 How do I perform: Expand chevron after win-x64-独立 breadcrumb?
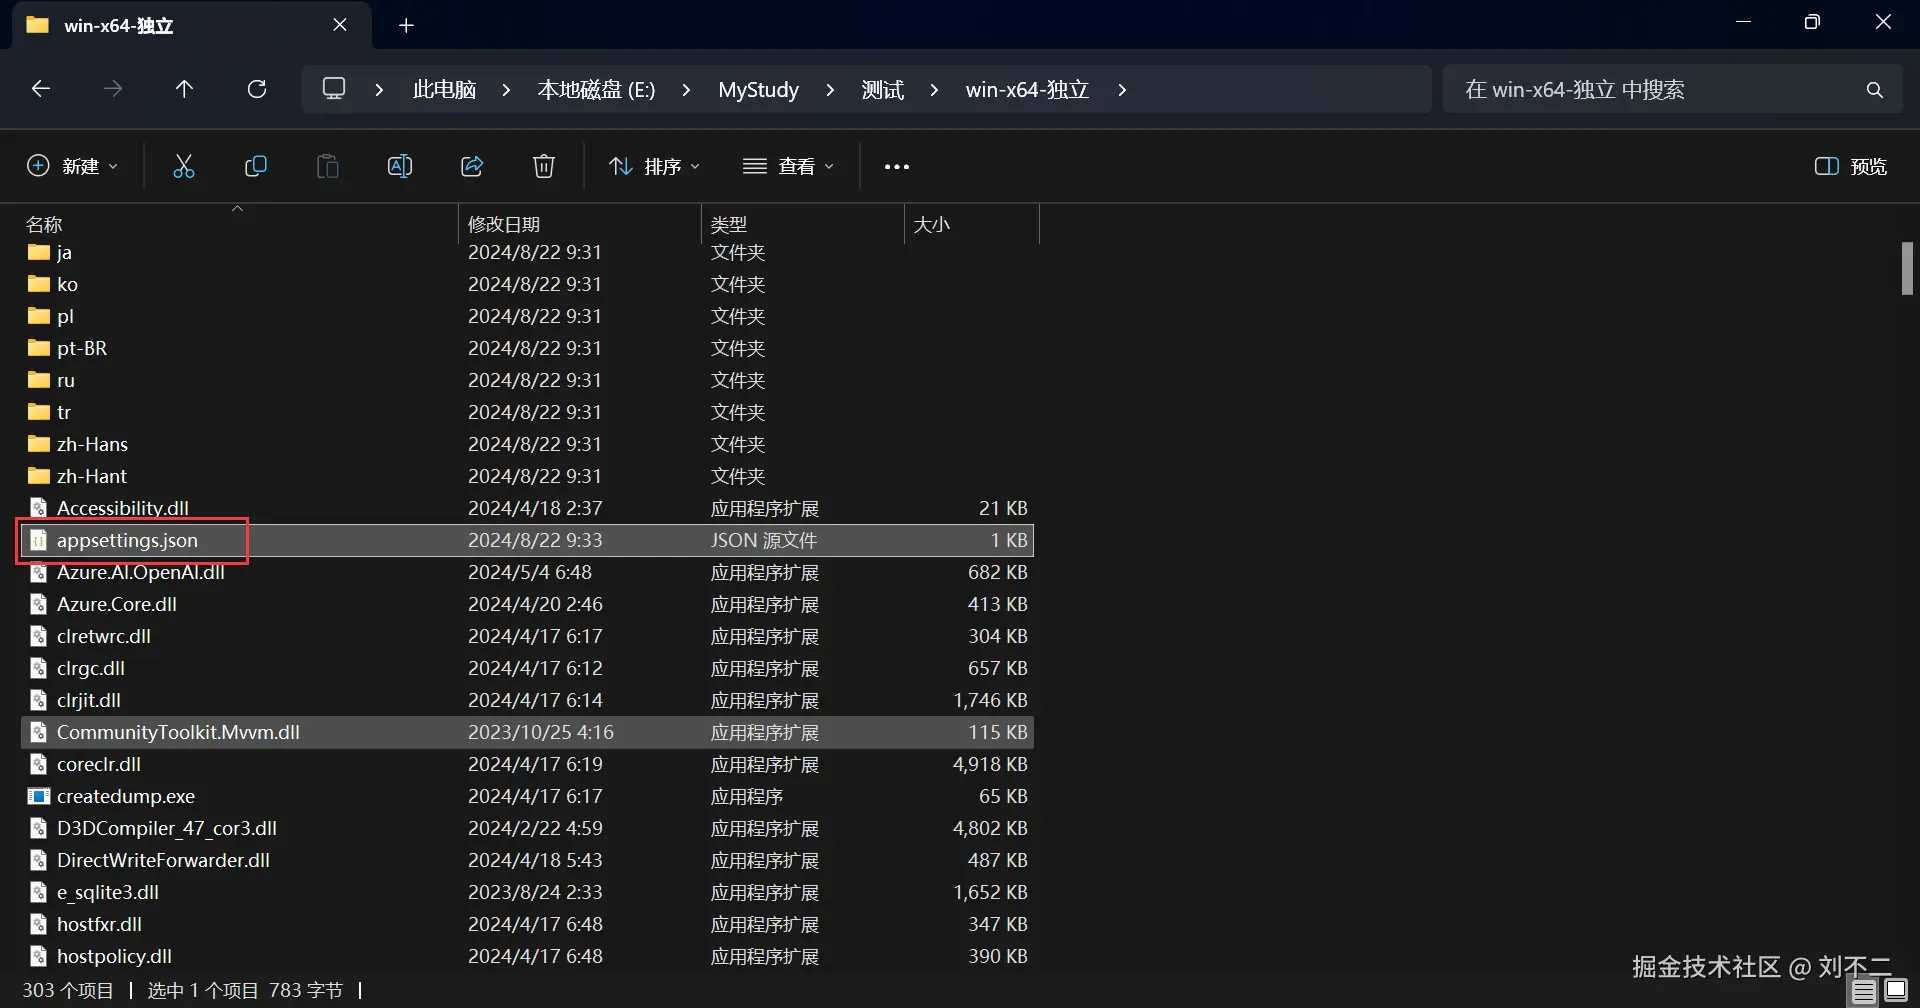pos(1122,90)
